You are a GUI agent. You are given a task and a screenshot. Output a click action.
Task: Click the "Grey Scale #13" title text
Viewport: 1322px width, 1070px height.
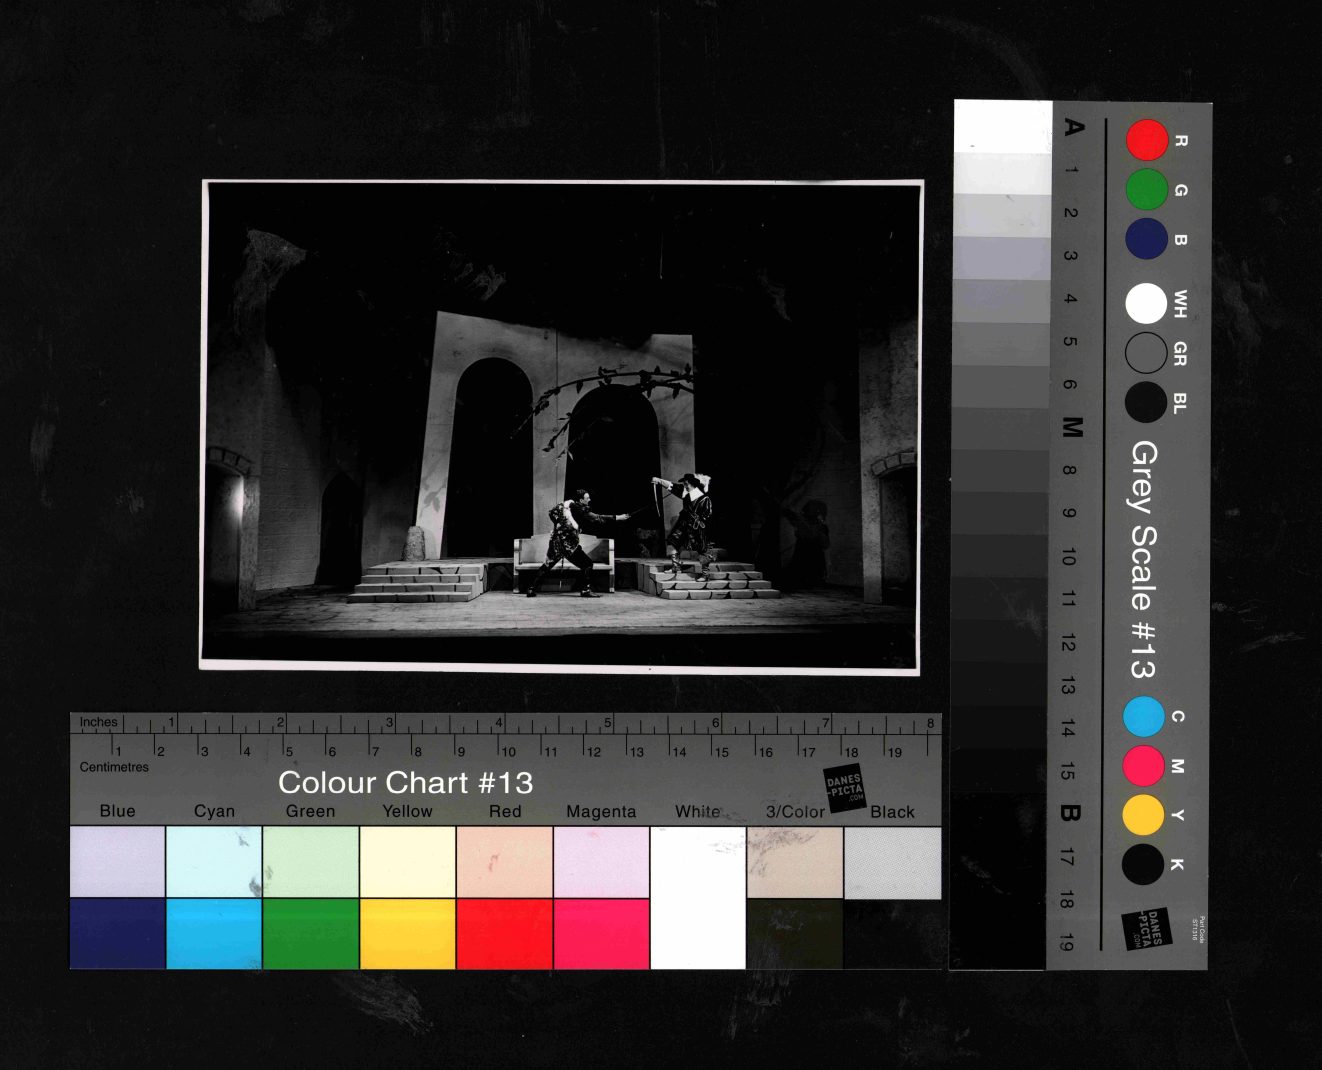[1143, 560]
